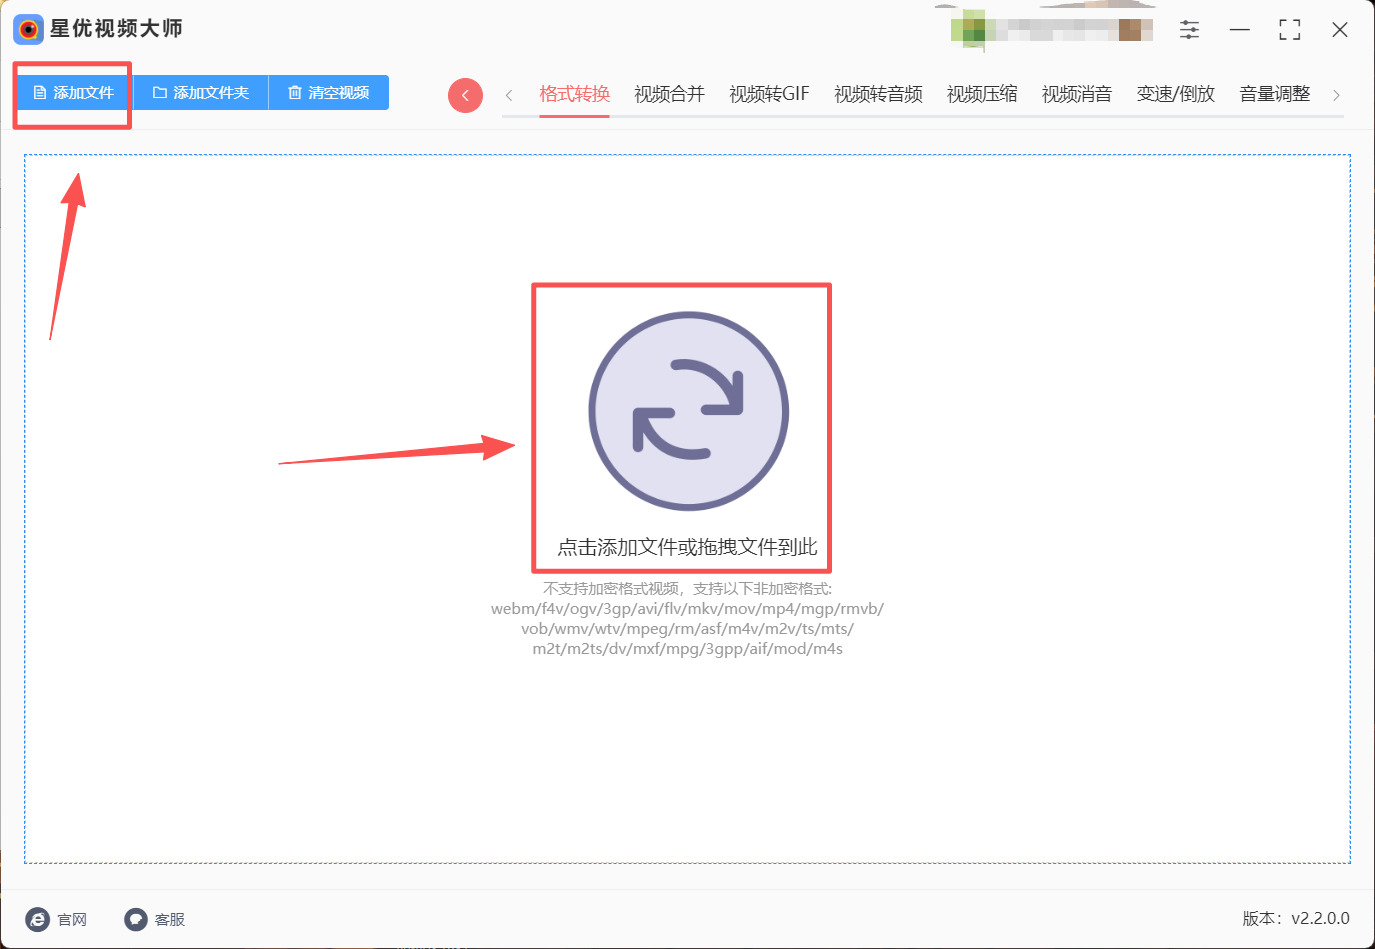Screen dimensions: 1375x949
Task: Open the 官网 browser icon
Action: tap(37, 919)
